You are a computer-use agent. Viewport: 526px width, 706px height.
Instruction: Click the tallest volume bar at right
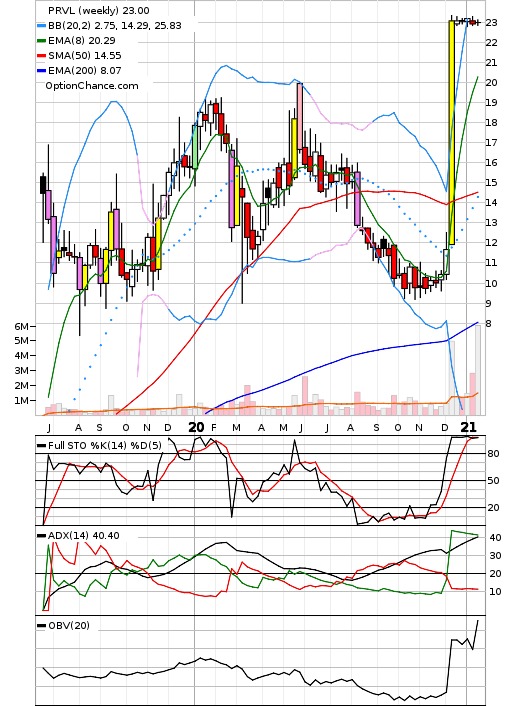478,370
